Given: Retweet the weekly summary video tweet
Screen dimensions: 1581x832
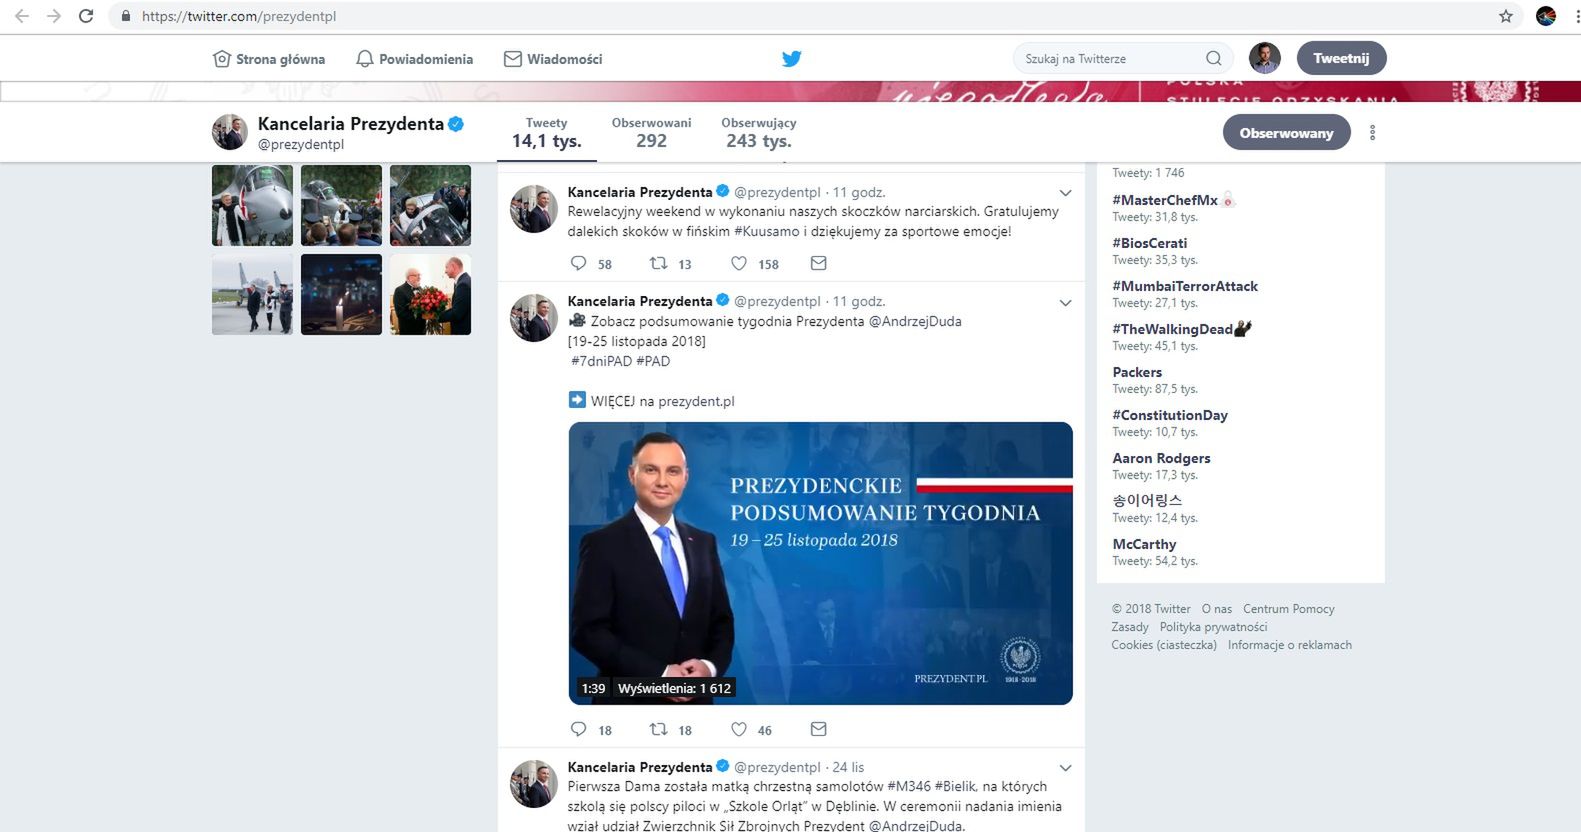Looking at the screenshot, I should click(x=658, y=729).
